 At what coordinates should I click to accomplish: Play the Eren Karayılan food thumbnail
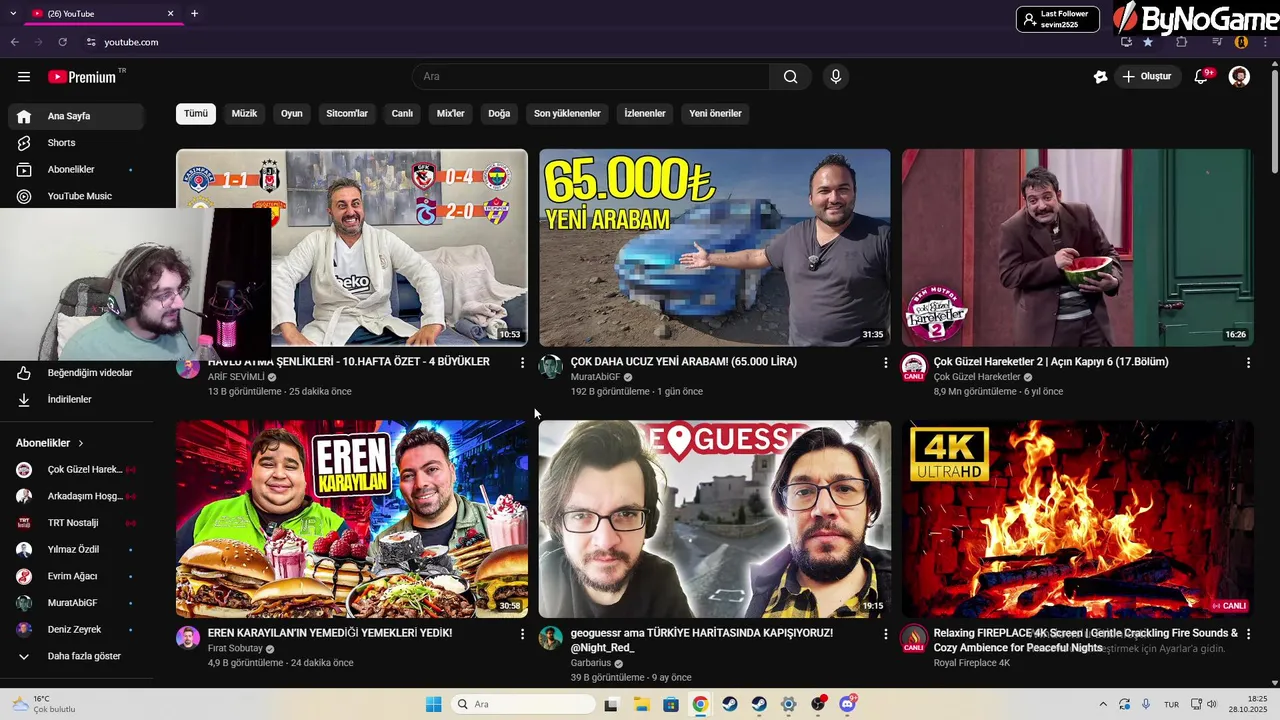[x=352, y=519]
